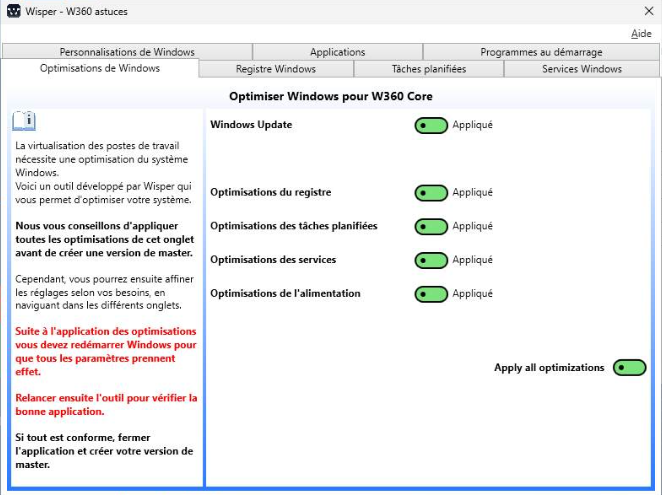Click the bold Nous vous conseillons paragraph
Image resolution: width=662 pixels, height=495 pixels.
pyautogui.click(x=104, y=239)
